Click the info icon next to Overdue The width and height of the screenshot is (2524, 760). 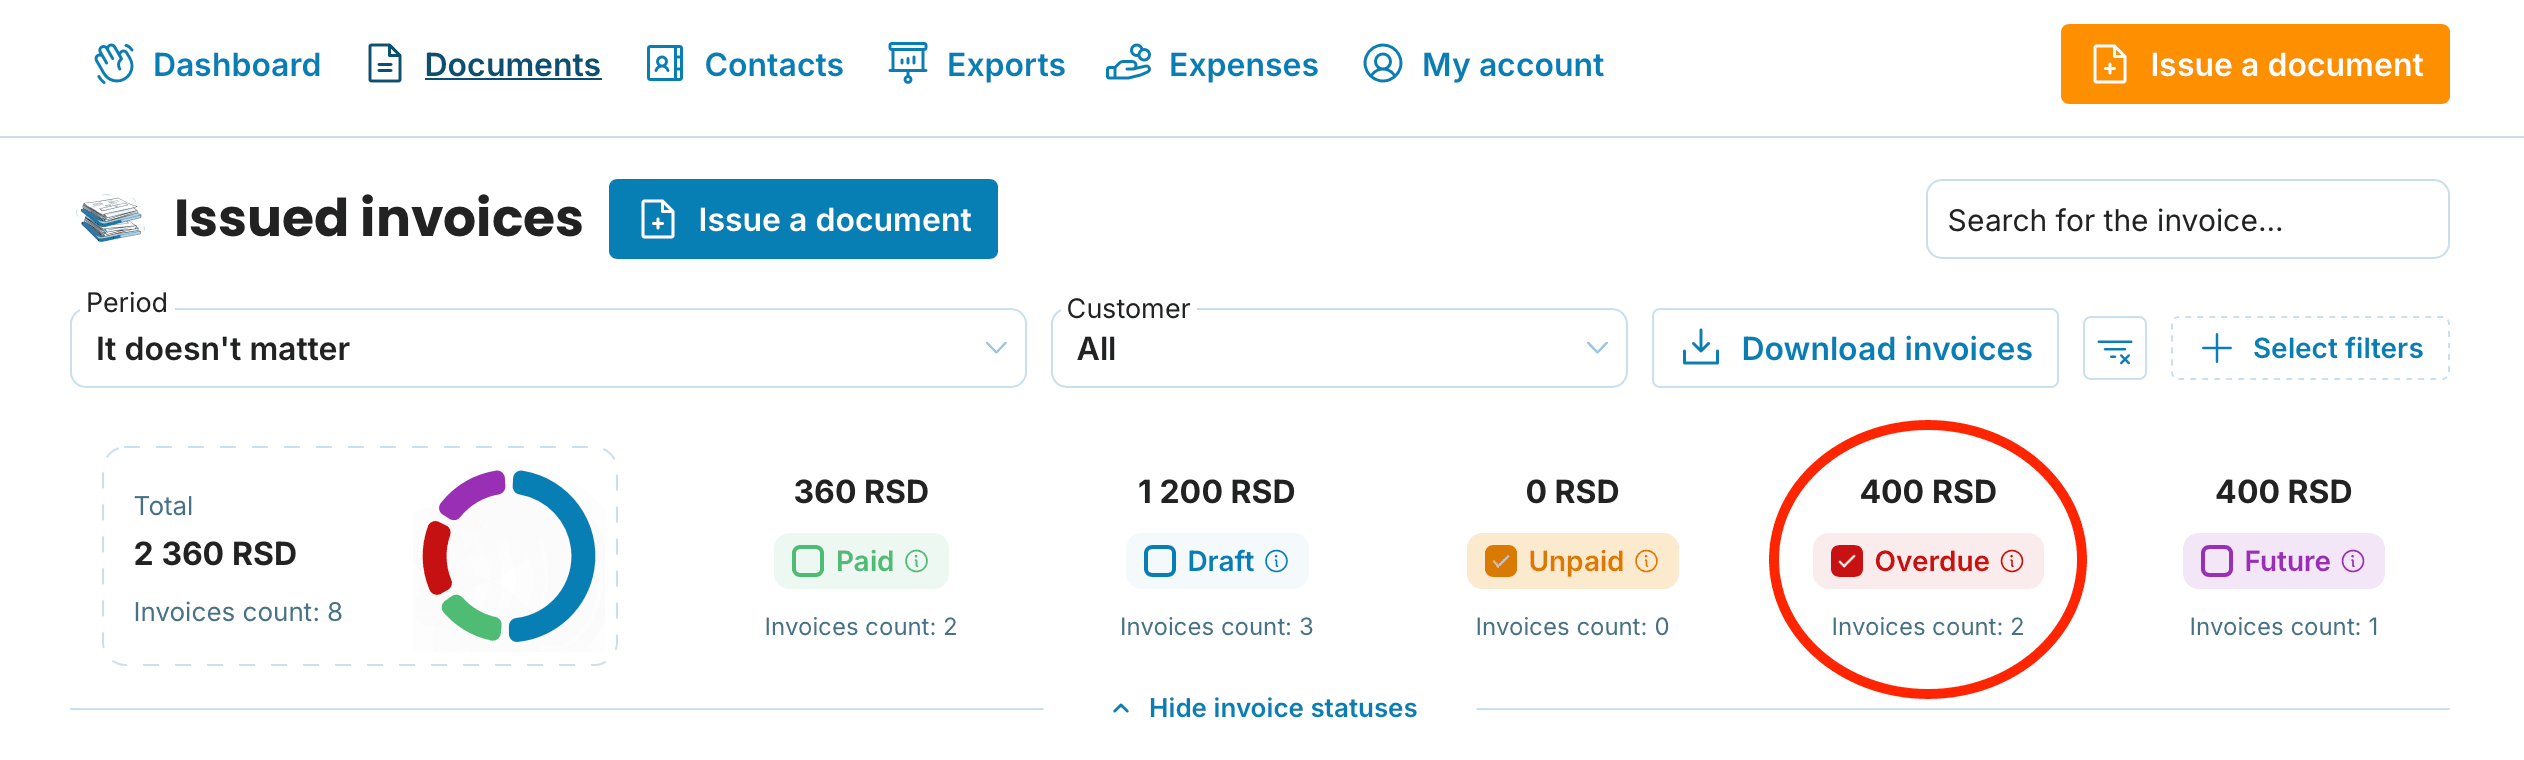[x=2013, y=561]
